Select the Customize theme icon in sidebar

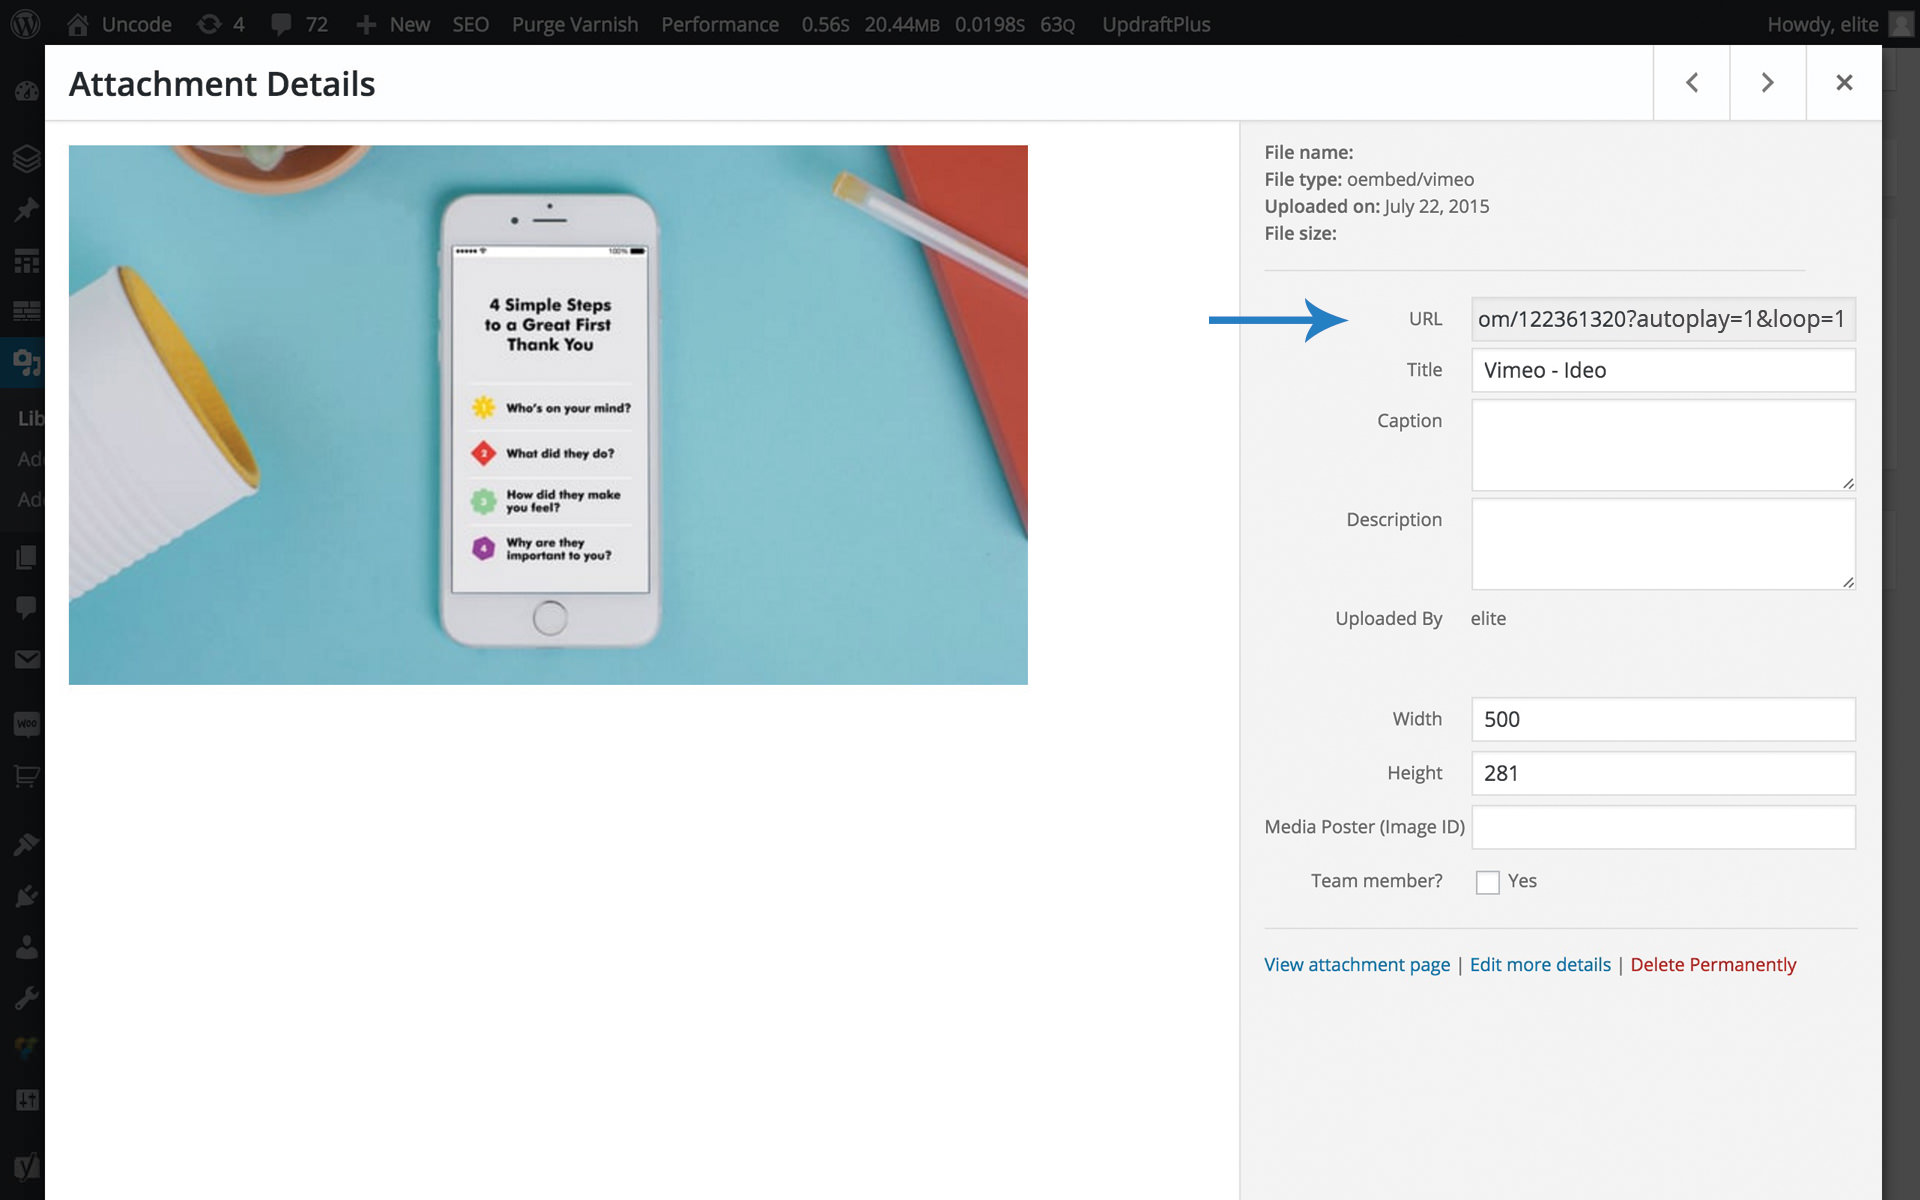[23, 843]
